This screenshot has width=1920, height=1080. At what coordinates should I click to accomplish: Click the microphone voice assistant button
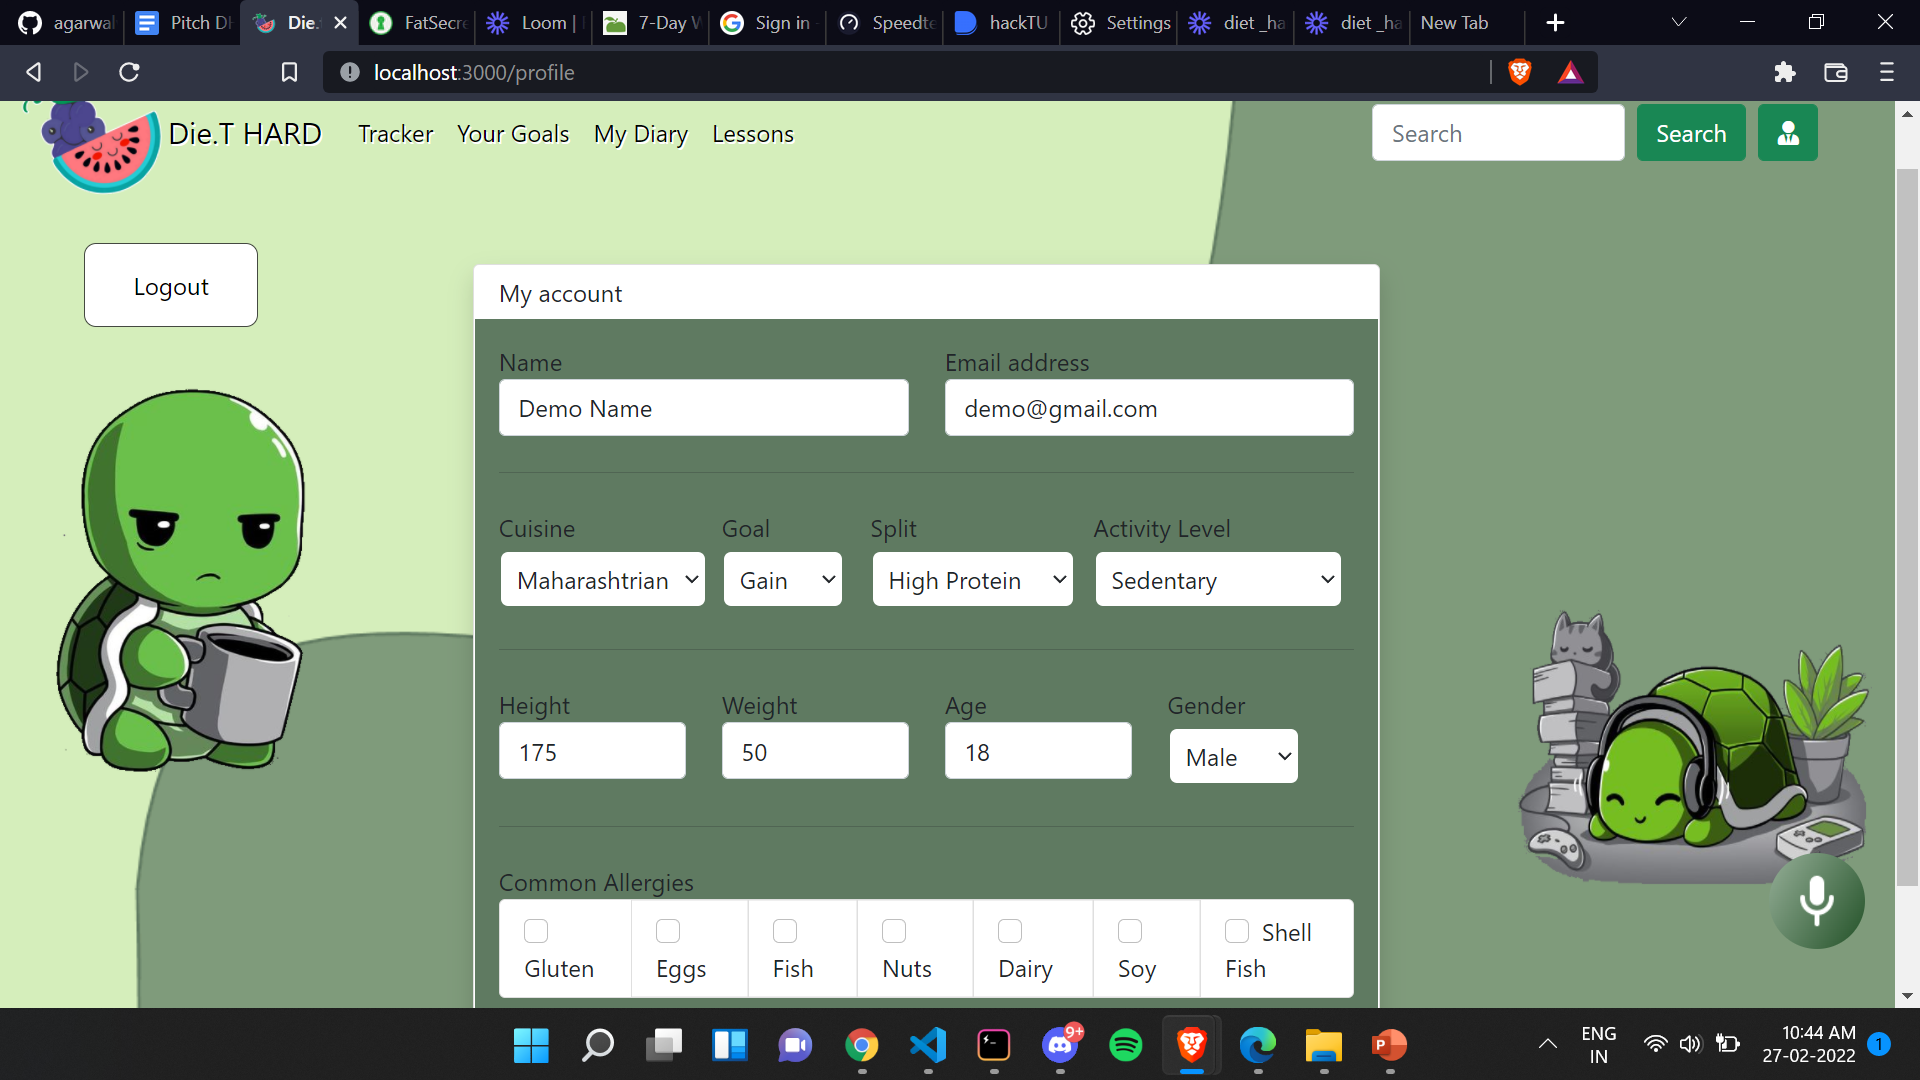click(1816, 901)
